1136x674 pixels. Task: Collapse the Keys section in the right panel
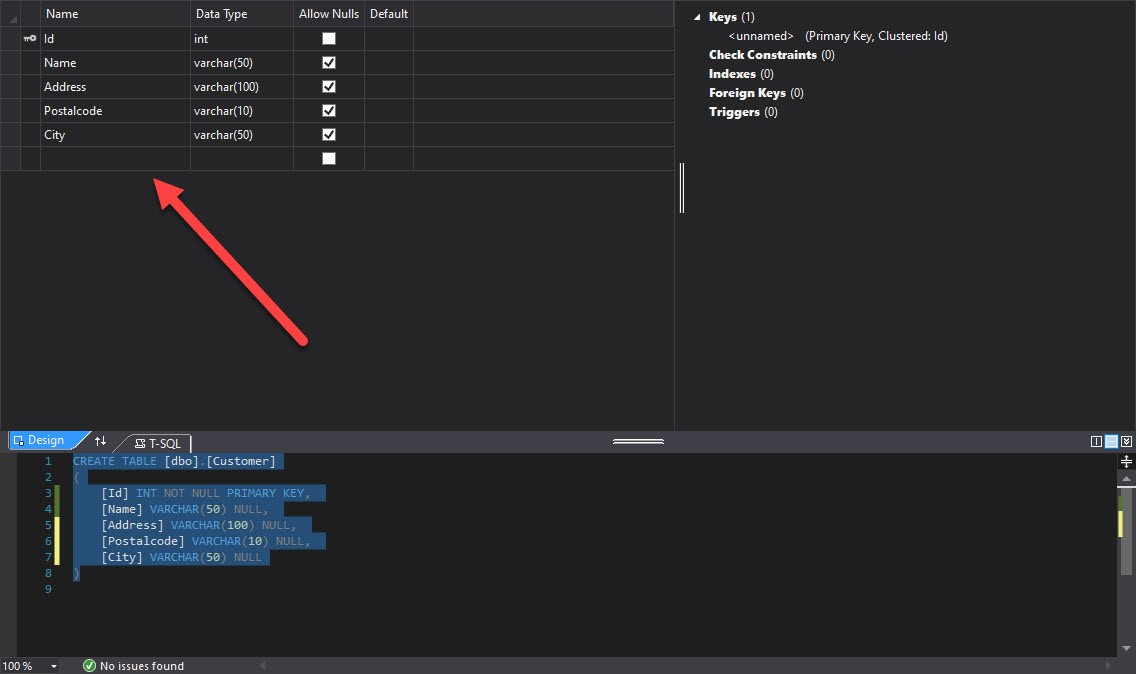point(697,16)
